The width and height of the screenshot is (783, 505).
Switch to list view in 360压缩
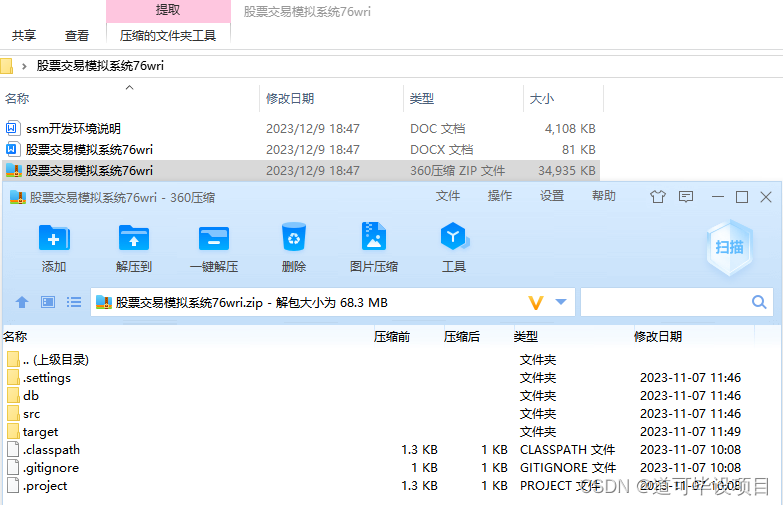tap(74, 302)
